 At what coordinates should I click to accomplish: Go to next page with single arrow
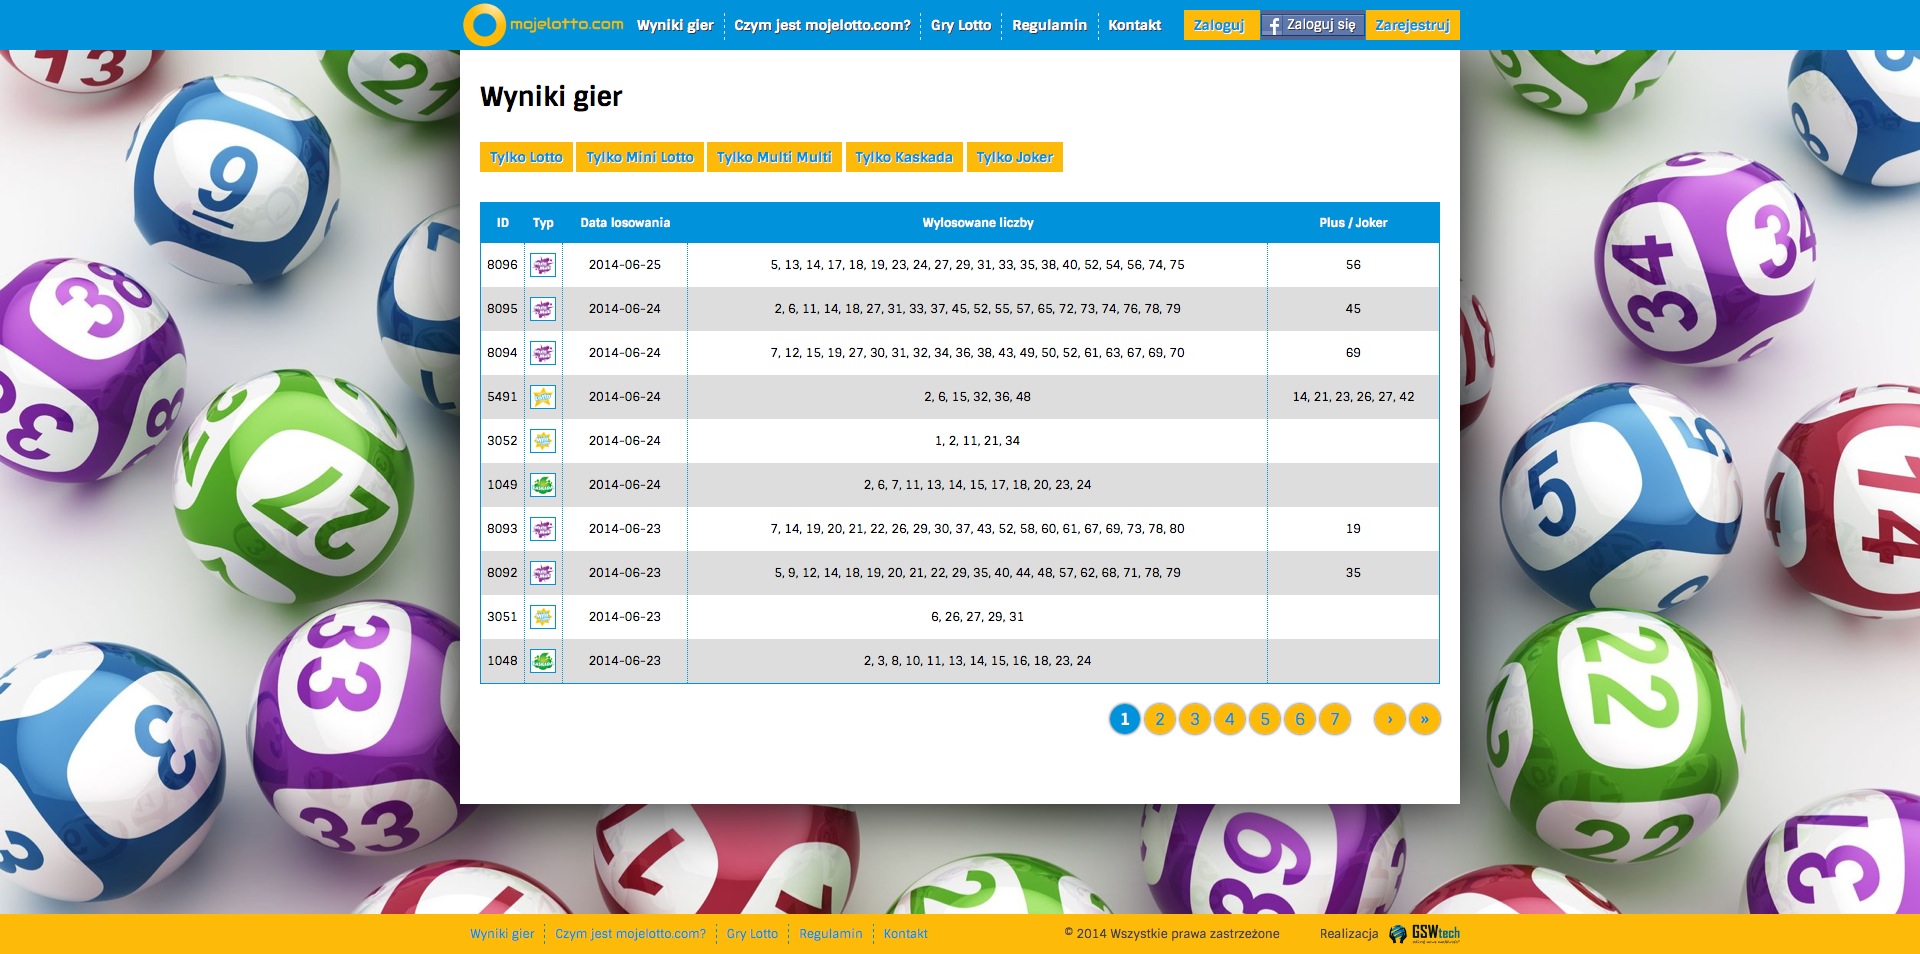click(x=1390, y=719)
